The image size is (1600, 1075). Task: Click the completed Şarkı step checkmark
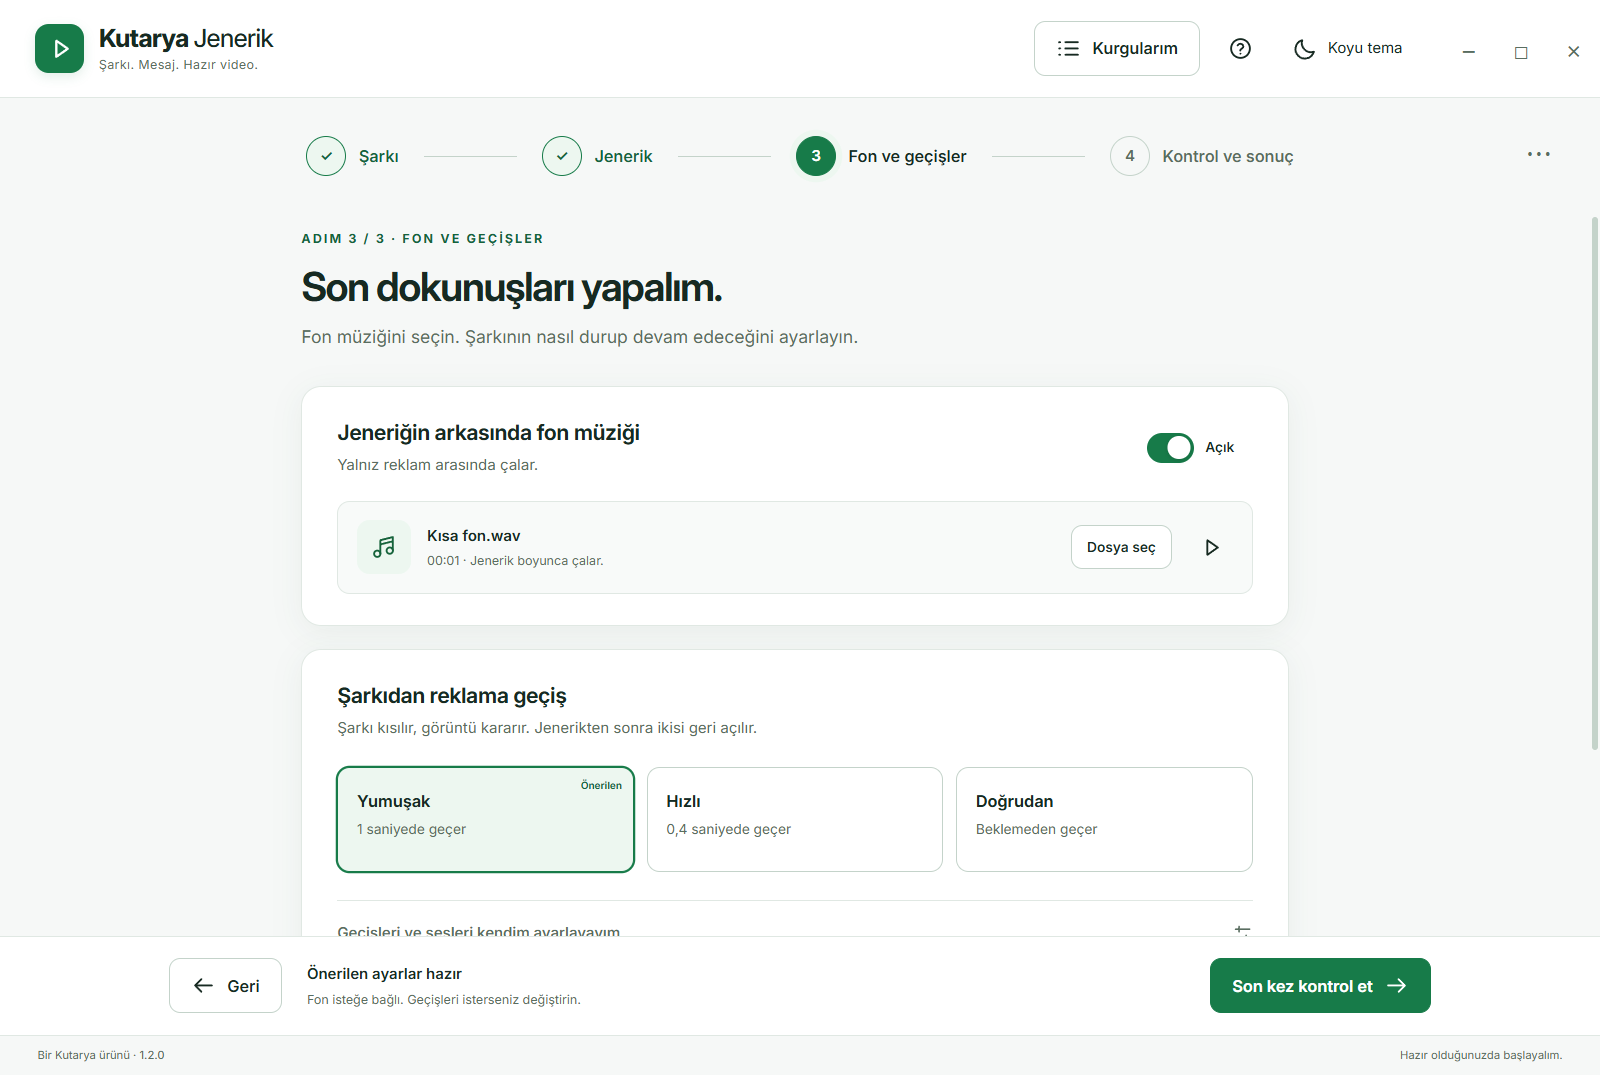(x=326, y=156)
